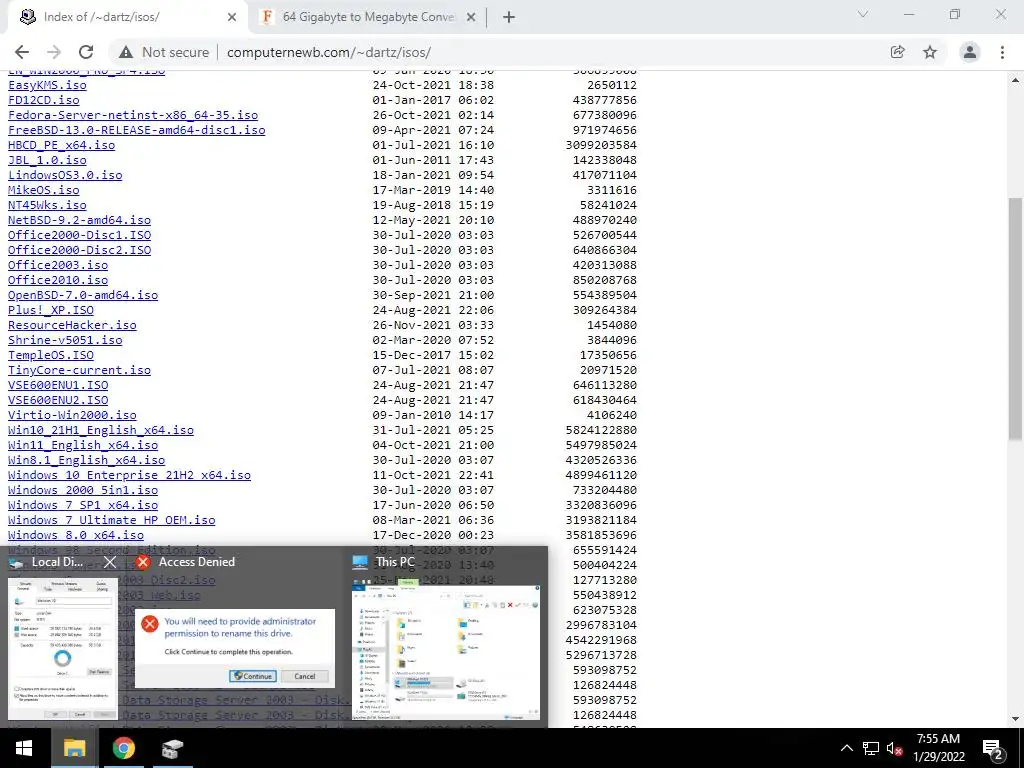Download Windows_8.0_x64.iso

click(76, 536)
